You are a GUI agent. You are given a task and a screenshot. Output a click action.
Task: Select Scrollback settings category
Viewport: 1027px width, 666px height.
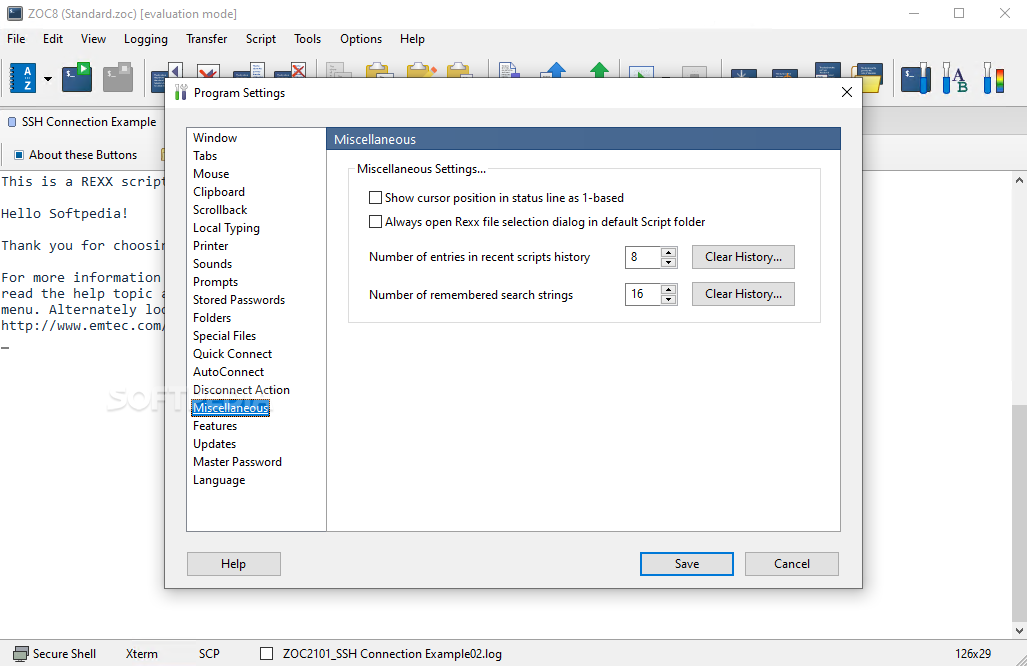(x=220, y=210)
